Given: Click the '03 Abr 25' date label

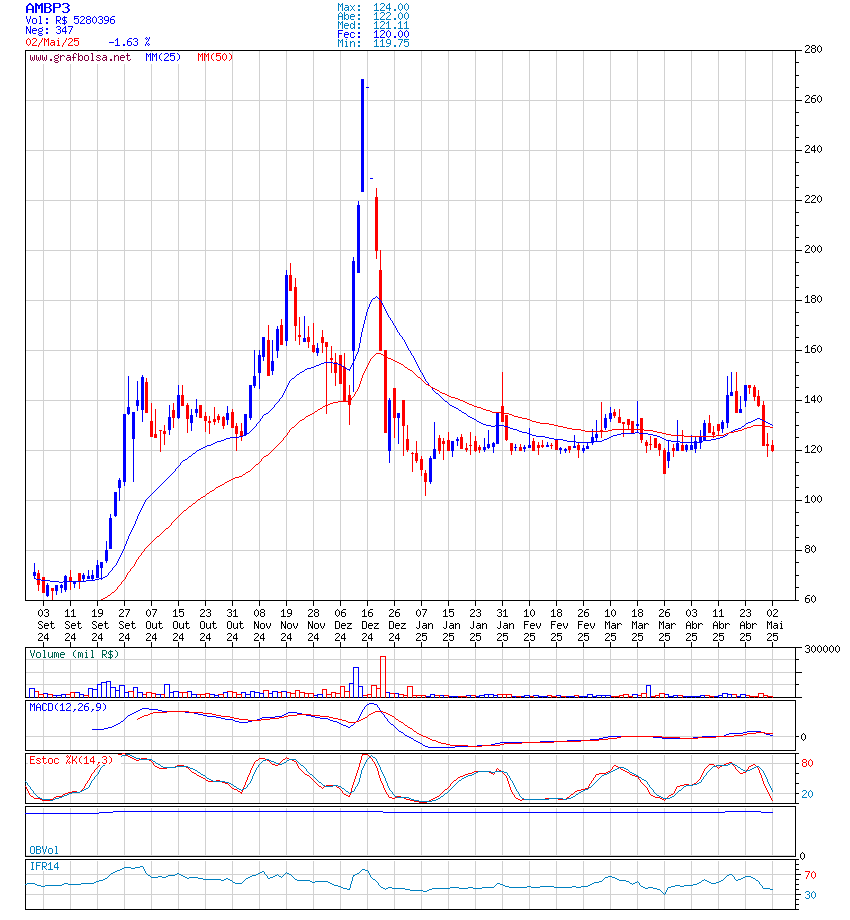Looking at the screenshot, I should point(692,625).
